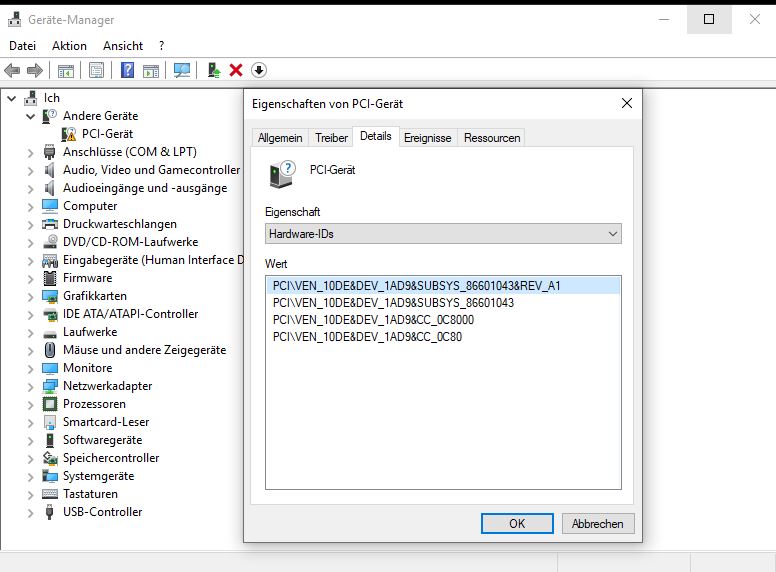Open the Ereignisse tab

[x=428, y=138]
